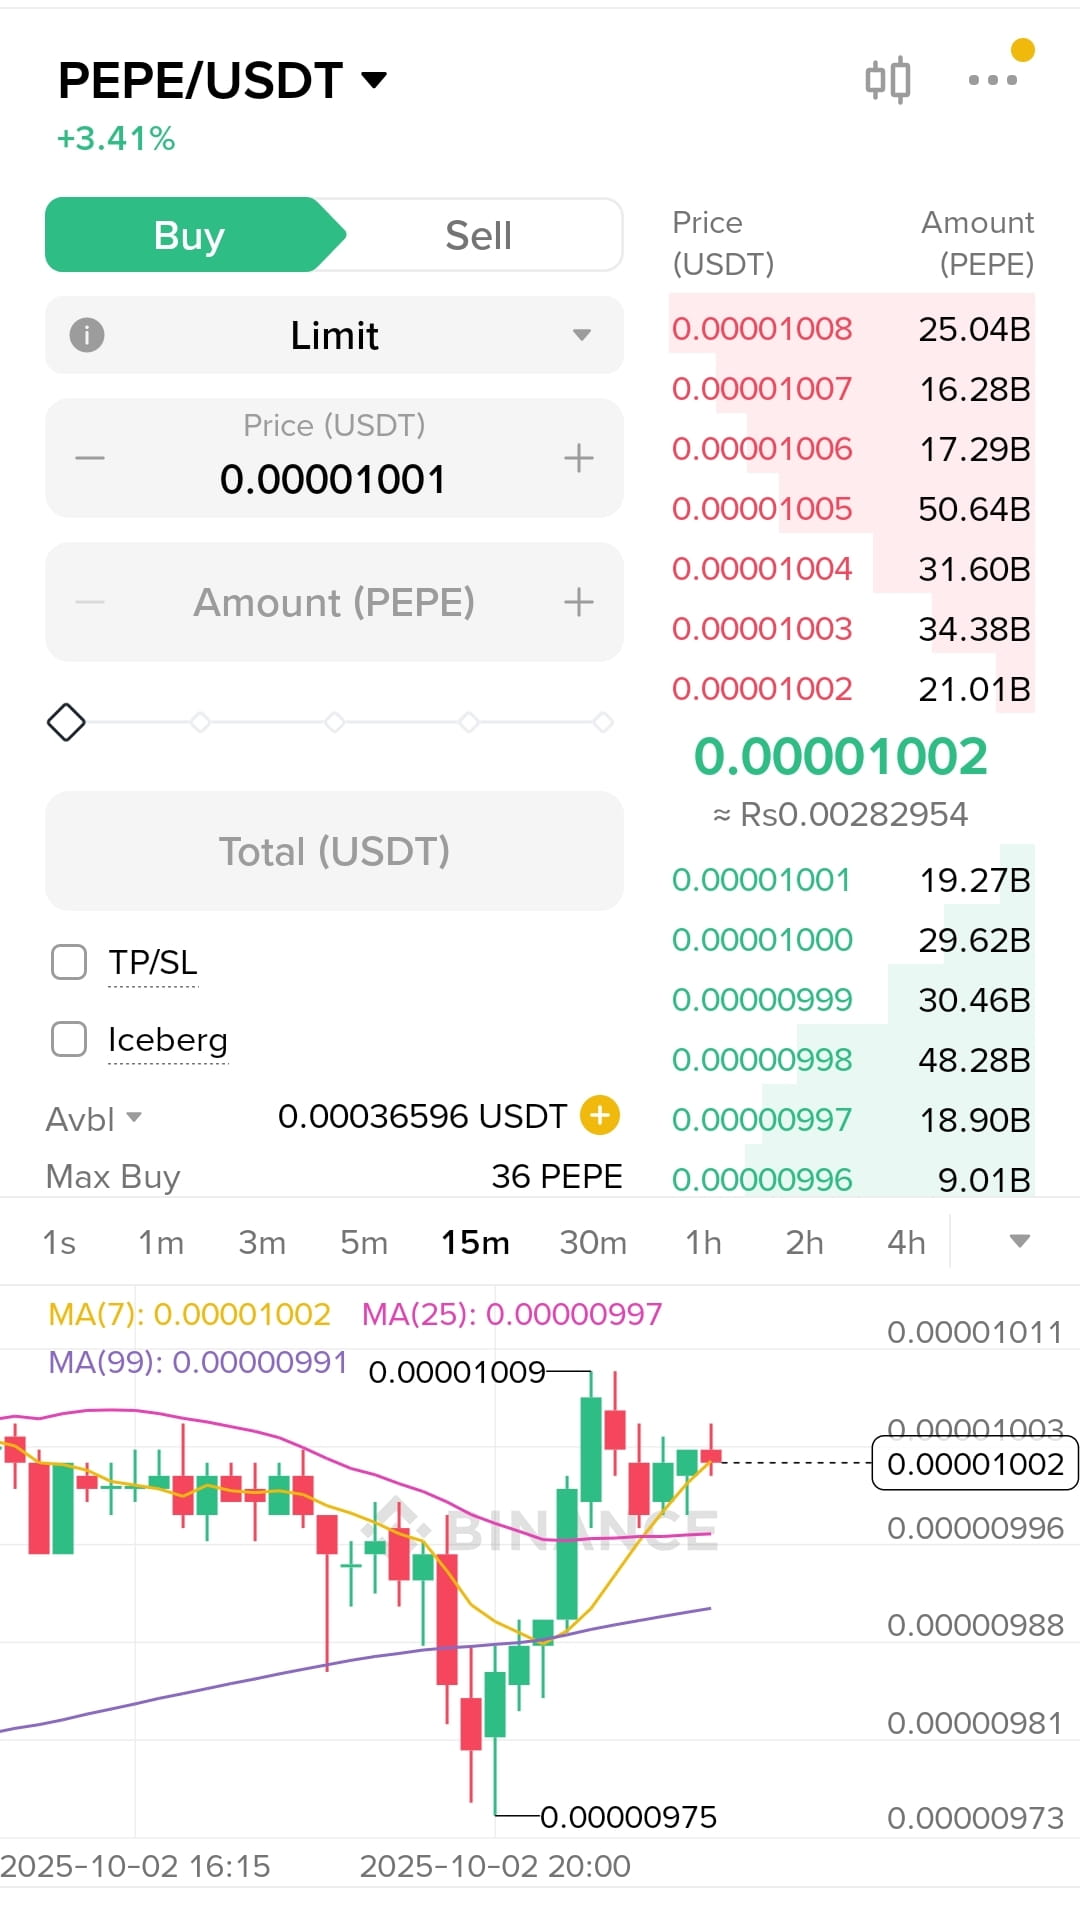The image size is (1080, 1906).
Task: Select the 1s chart interval
Action: coord(59,1242)
